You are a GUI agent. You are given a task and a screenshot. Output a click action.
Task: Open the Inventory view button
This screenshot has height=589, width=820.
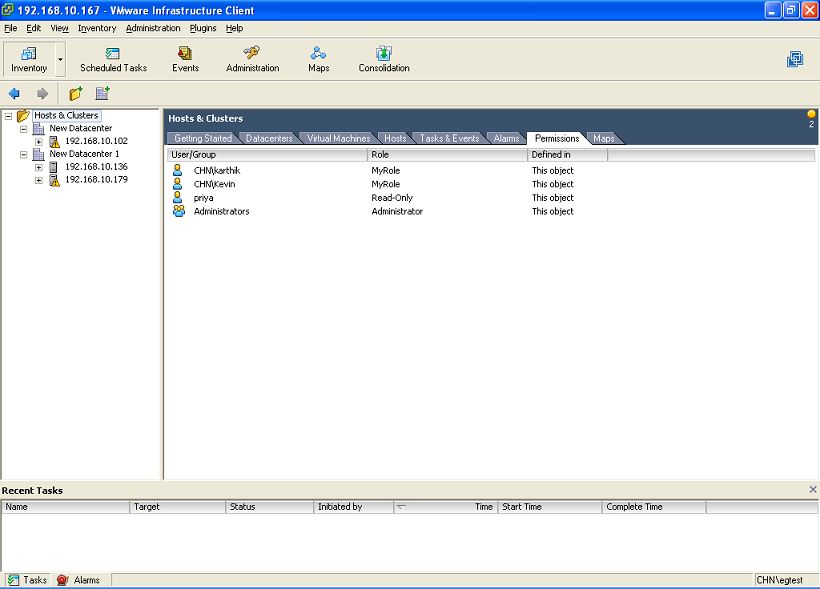coord(29,60)
